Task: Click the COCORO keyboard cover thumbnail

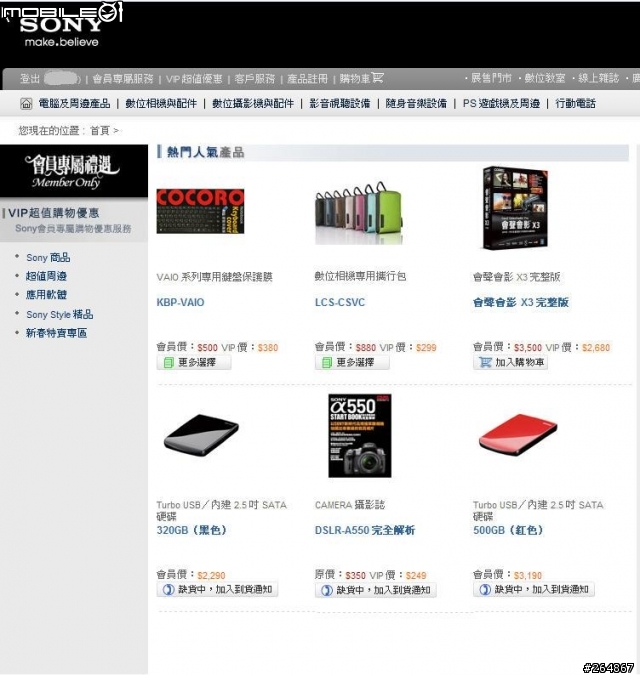Action: click(200, 212)
